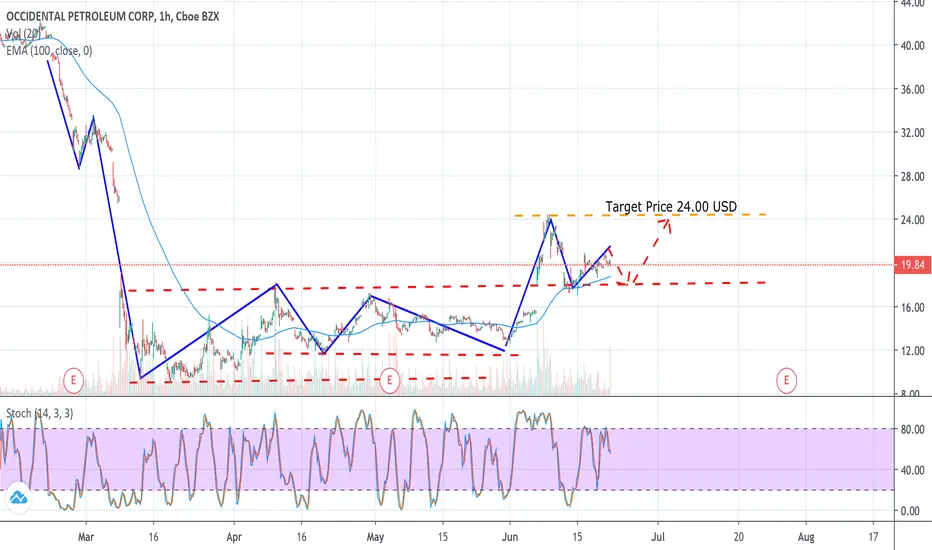The height and width of the screenshot is (550, 932).
Task: Click the Aug label on the time axis
Action: tap(806, 537)
